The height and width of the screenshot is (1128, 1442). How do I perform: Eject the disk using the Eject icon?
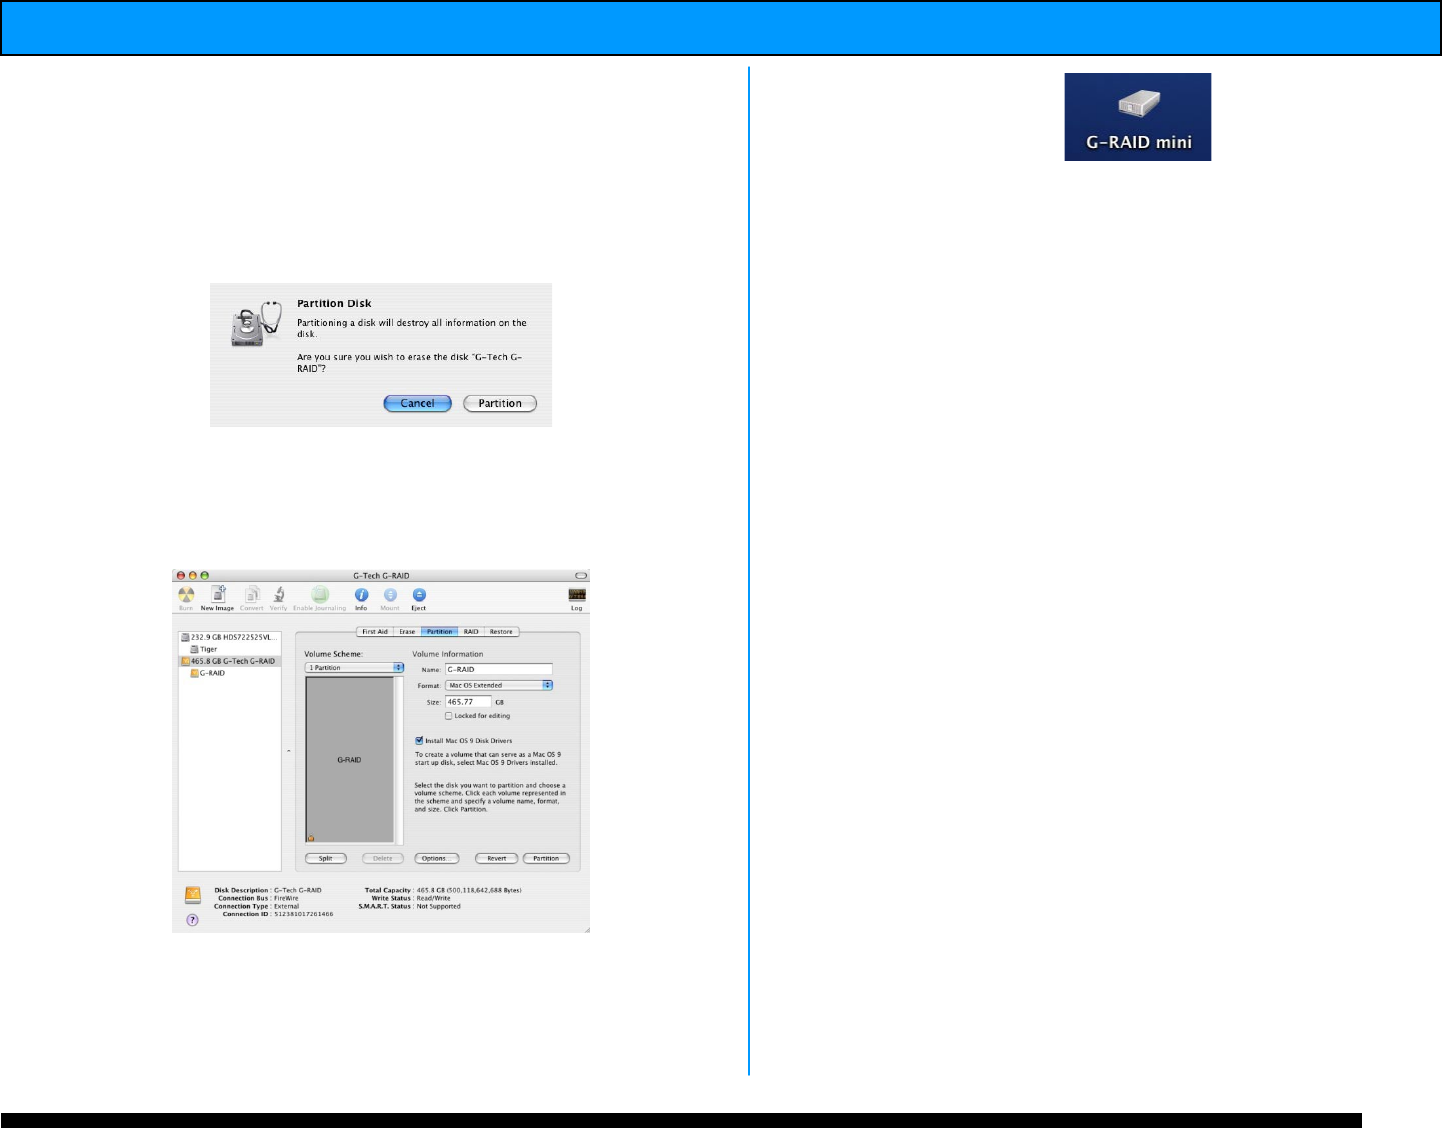(x=419, y=596)
